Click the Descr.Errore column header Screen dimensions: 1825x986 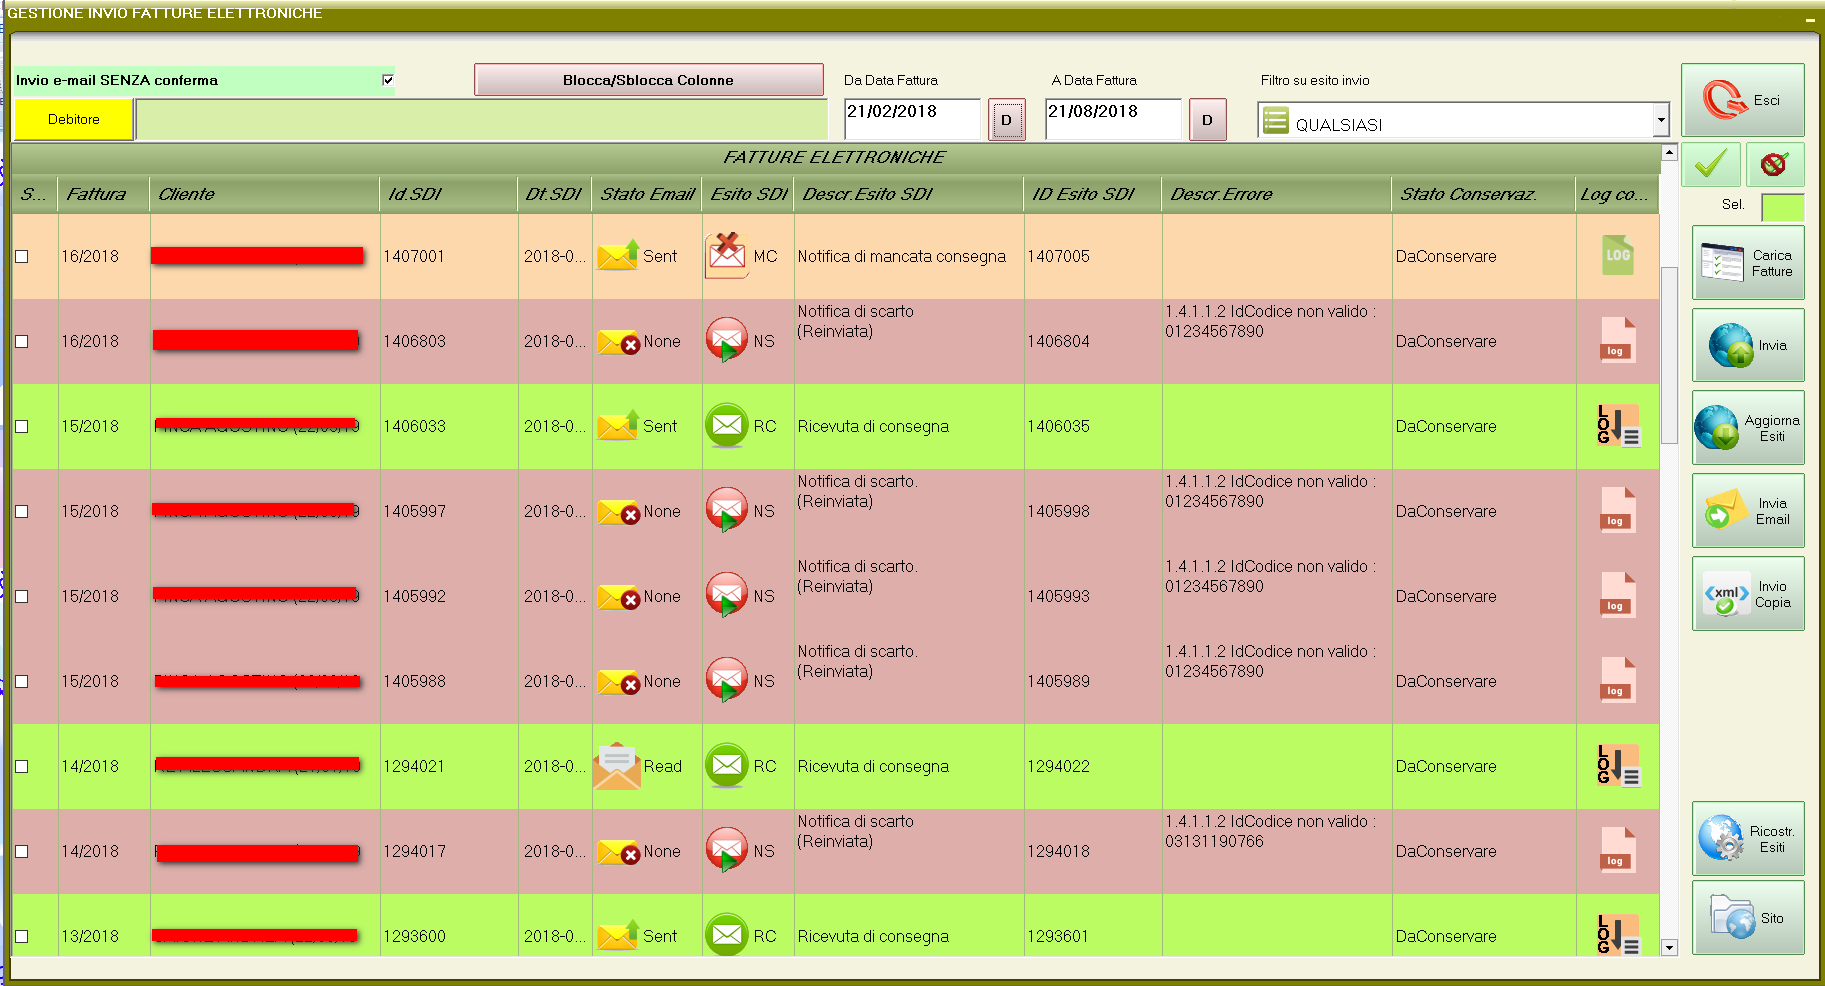[x=1275, y=194]
